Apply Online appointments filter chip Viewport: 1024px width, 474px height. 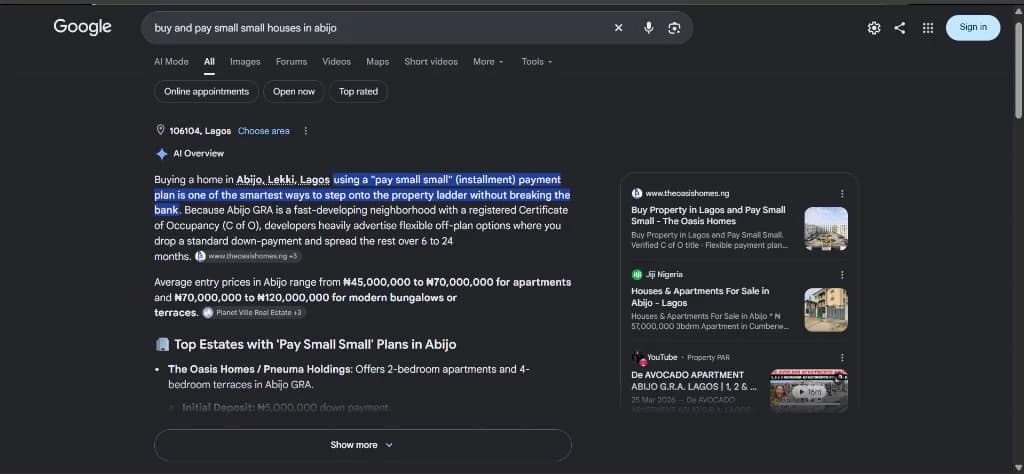coord(206,91)
